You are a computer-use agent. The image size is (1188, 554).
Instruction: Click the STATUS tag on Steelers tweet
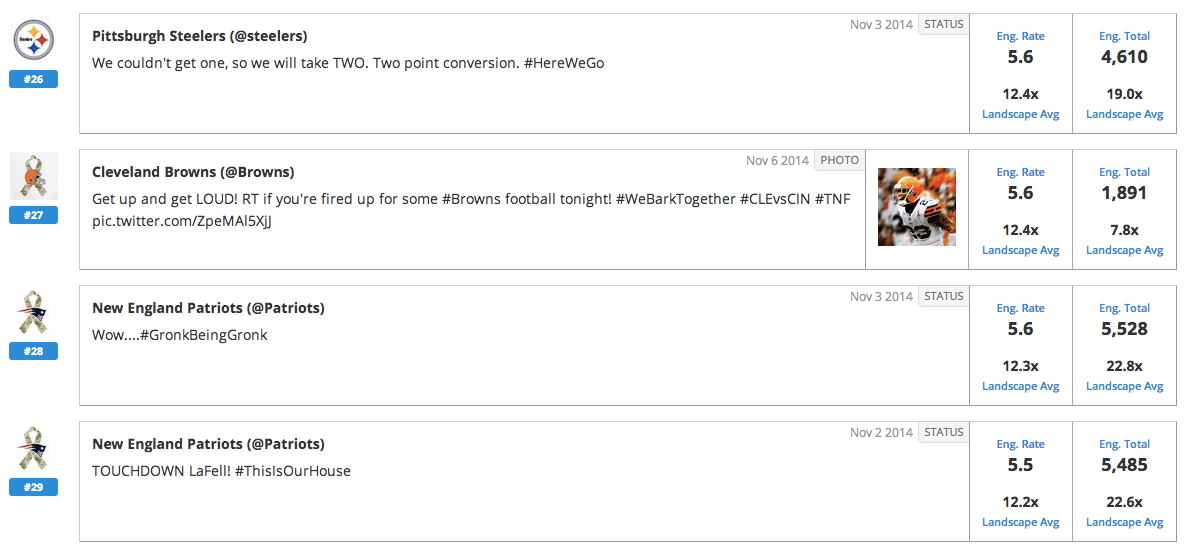pyautogui.click(x=943, y=24)
